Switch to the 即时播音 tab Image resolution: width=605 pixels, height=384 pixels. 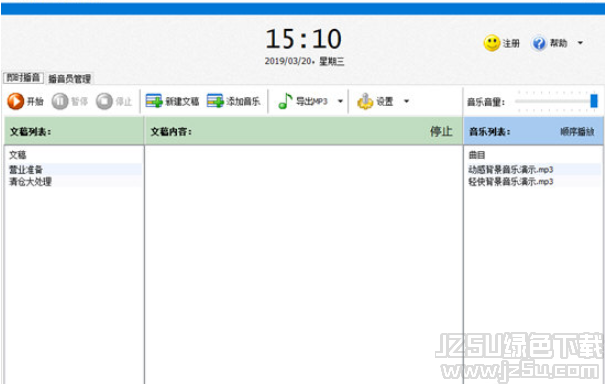pos(24,78)
